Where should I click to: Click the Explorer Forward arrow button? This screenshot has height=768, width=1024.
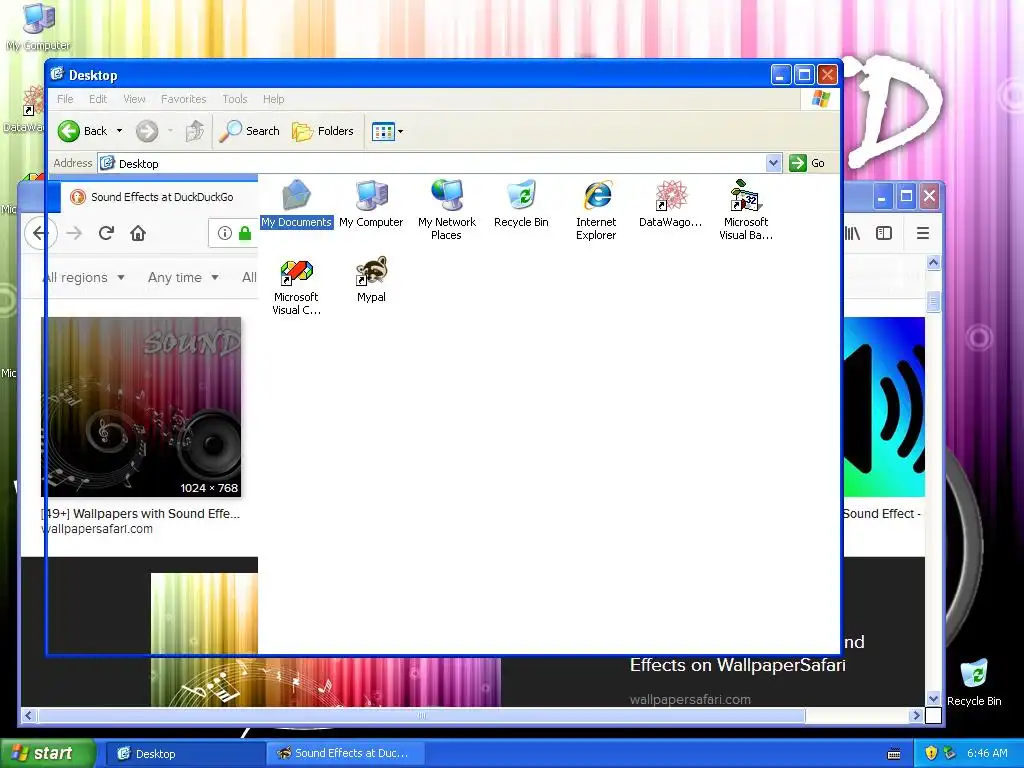tap(147, 131)
